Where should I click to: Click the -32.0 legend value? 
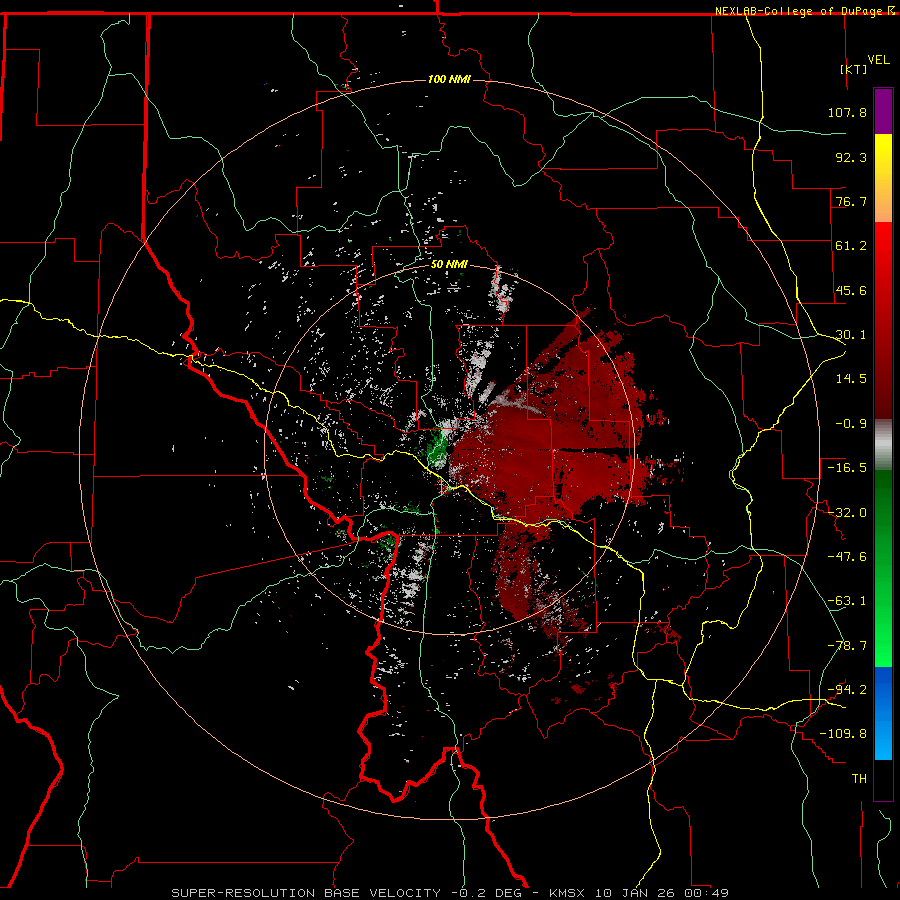847,513
